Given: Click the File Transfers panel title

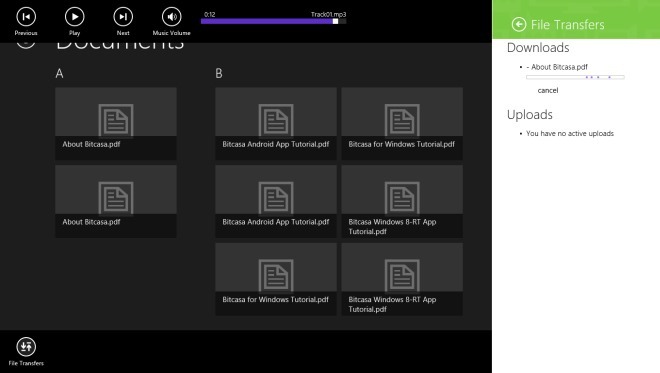Looking at the screenshot, I should (x=567, y=25).
